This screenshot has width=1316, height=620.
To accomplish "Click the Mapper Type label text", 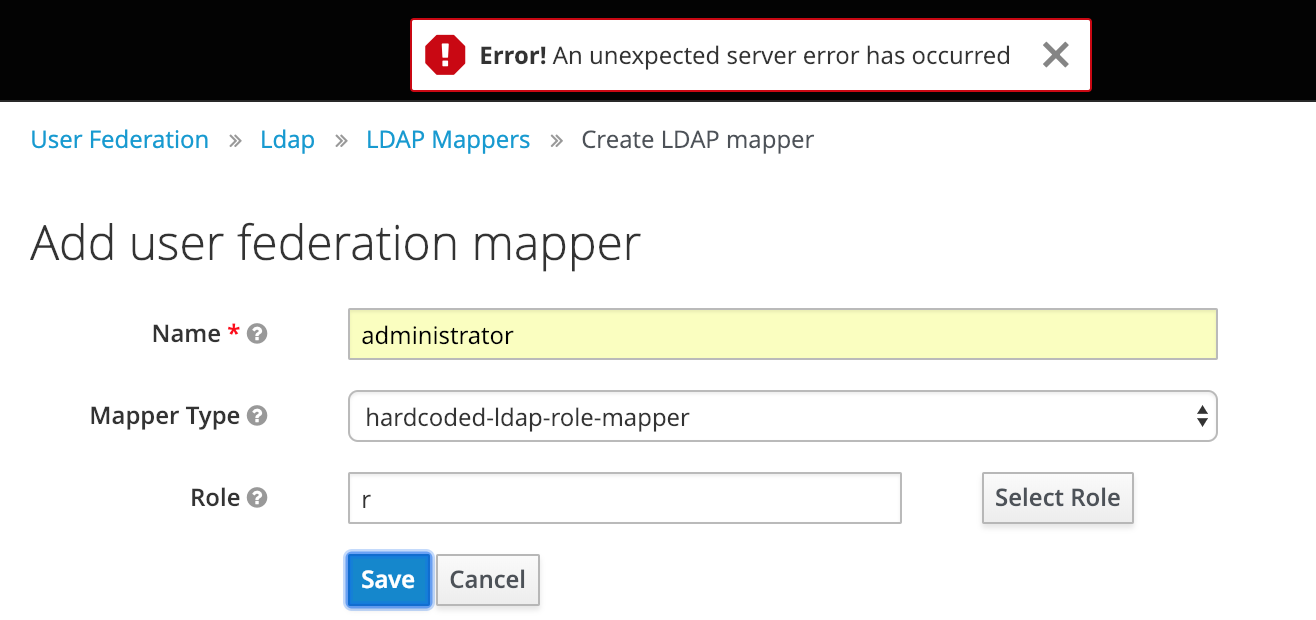I will 165,416.
